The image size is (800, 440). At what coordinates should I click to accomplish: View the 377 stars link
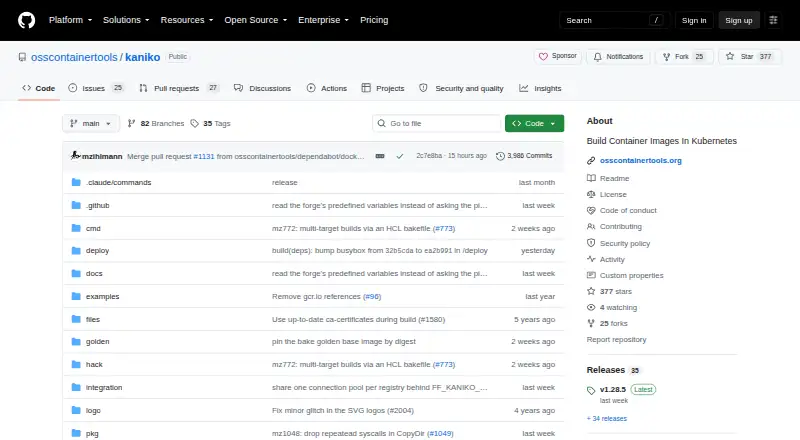(609, 291)
